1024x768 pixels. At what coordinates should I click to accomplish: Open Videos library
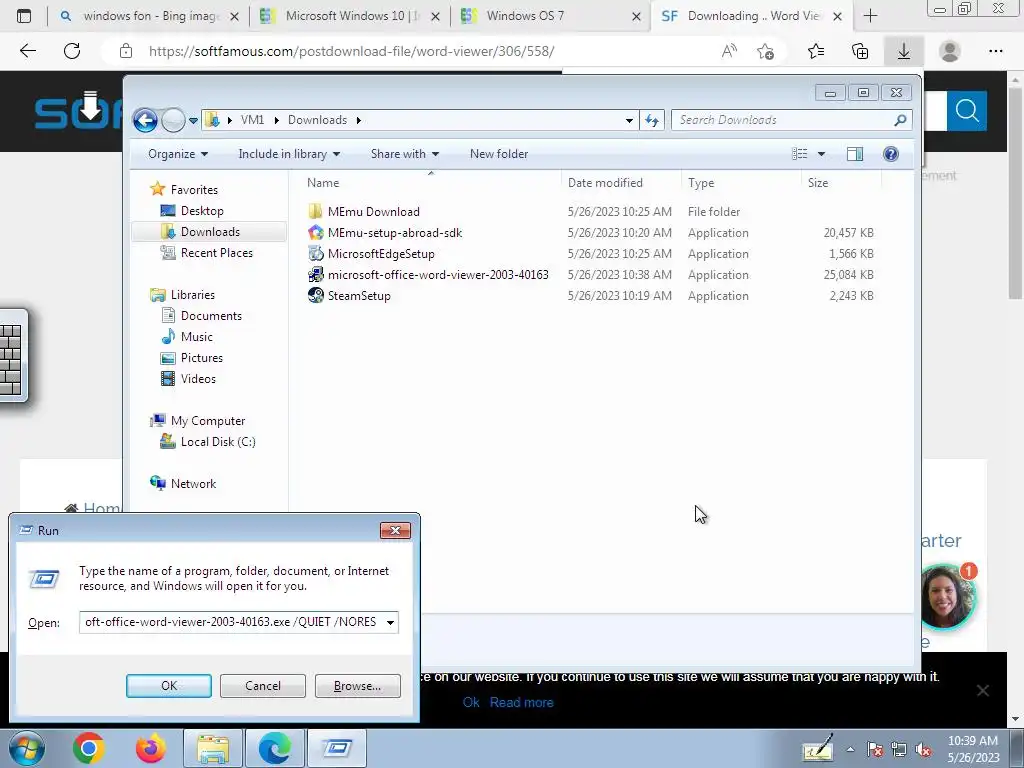[x=198, y=379]
